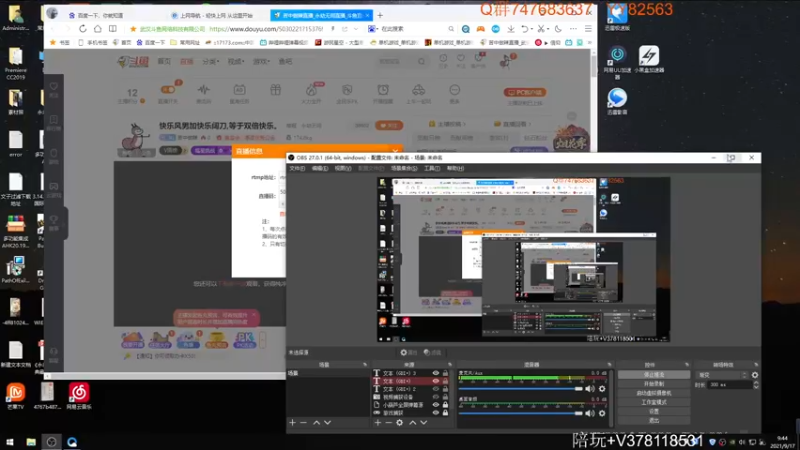Image resolution: width=800 pixels, height=450 pixels.
Task: Toggle lock on 文本 (GDI+) 2 source
Action: point(445,389)
